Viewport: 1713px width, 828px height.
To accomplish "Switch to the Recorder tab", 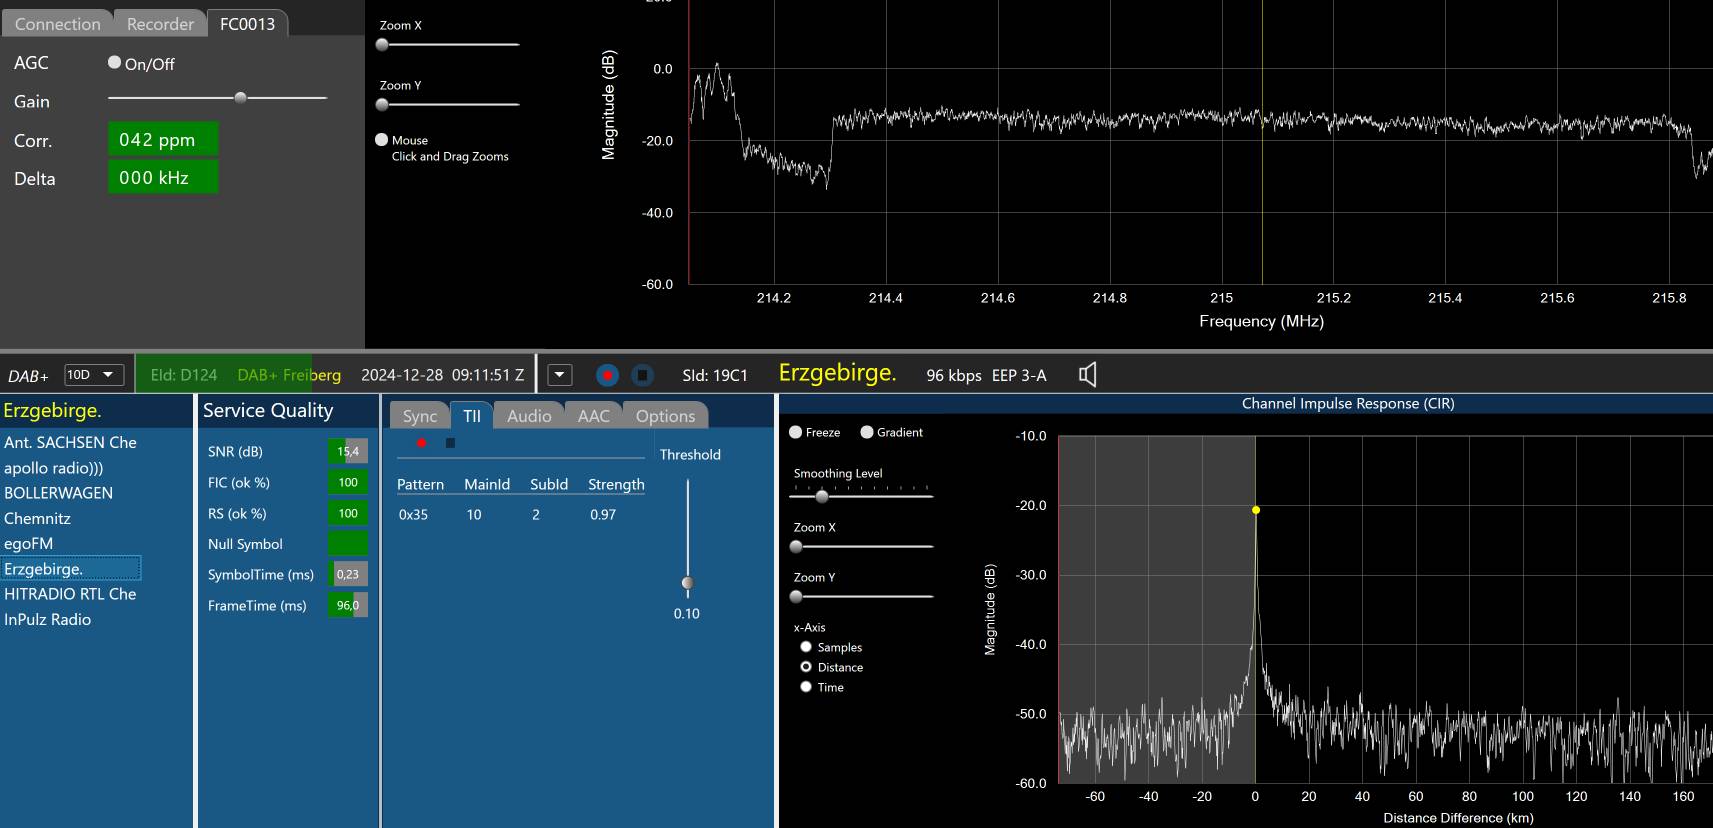I will [x=160, y=24].
